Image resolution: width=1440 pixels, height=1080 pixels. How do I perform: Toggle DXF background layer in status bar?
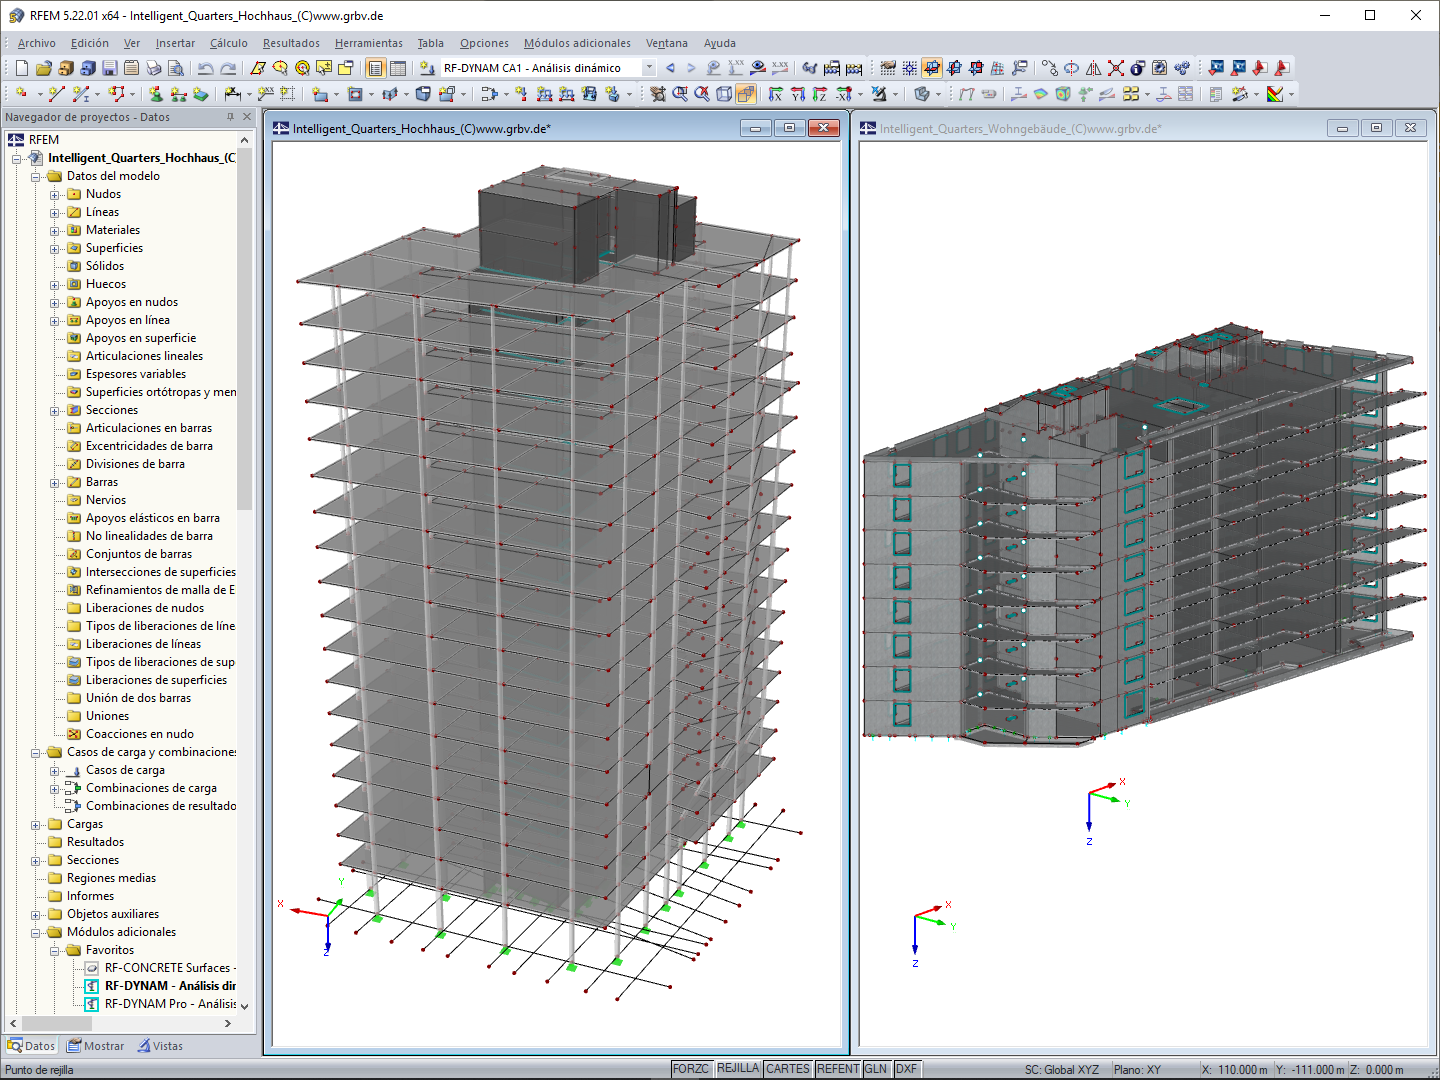[907, 1069]
